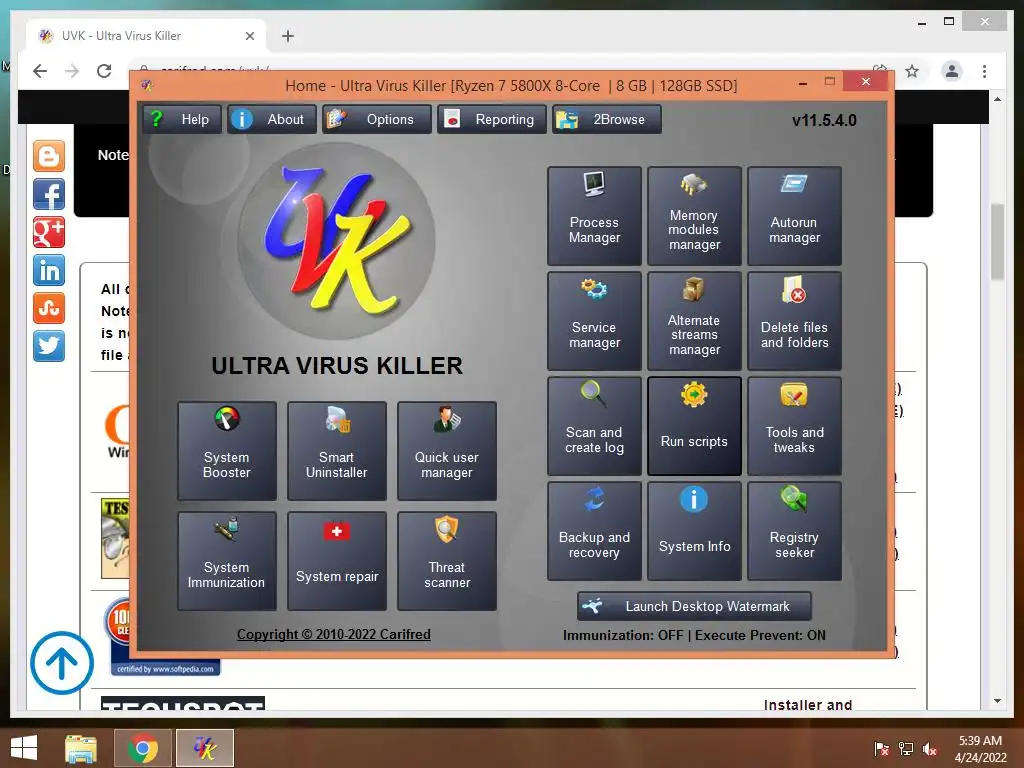Switch to Chrome on the taskbar
The width and height of the screenshot is (1024, 768).
[143, 748]
